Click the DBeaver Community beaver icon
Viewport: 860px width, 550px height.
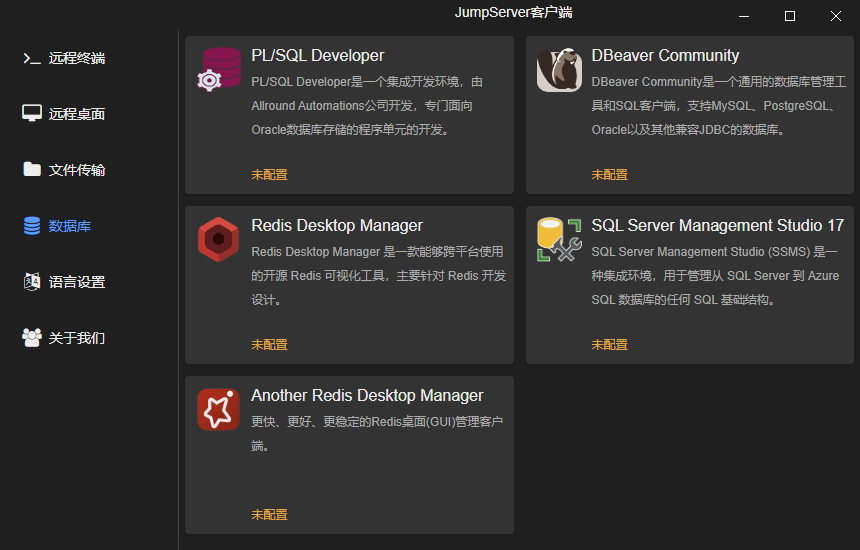coord(559,70)
